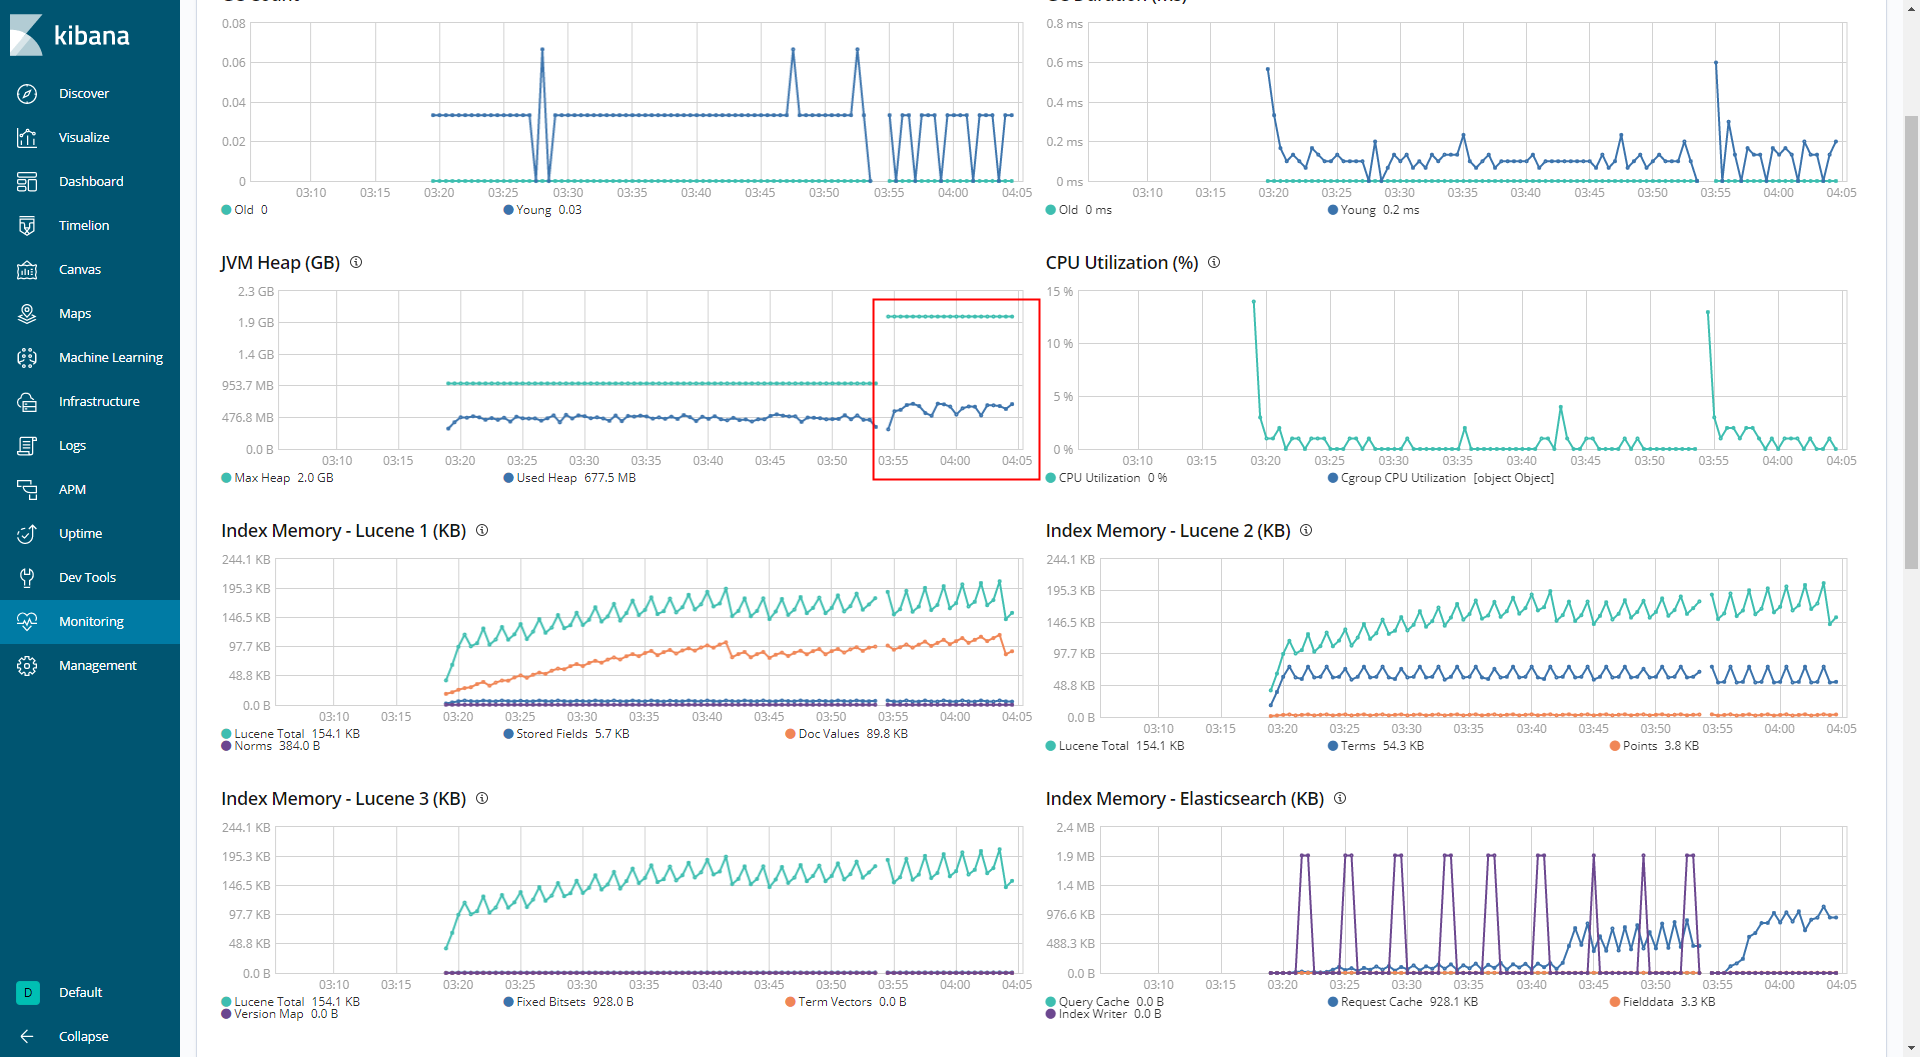Viewport: 1920px width, 1057px height.
Task: Open the Maps icon
Action: [27, 313]
